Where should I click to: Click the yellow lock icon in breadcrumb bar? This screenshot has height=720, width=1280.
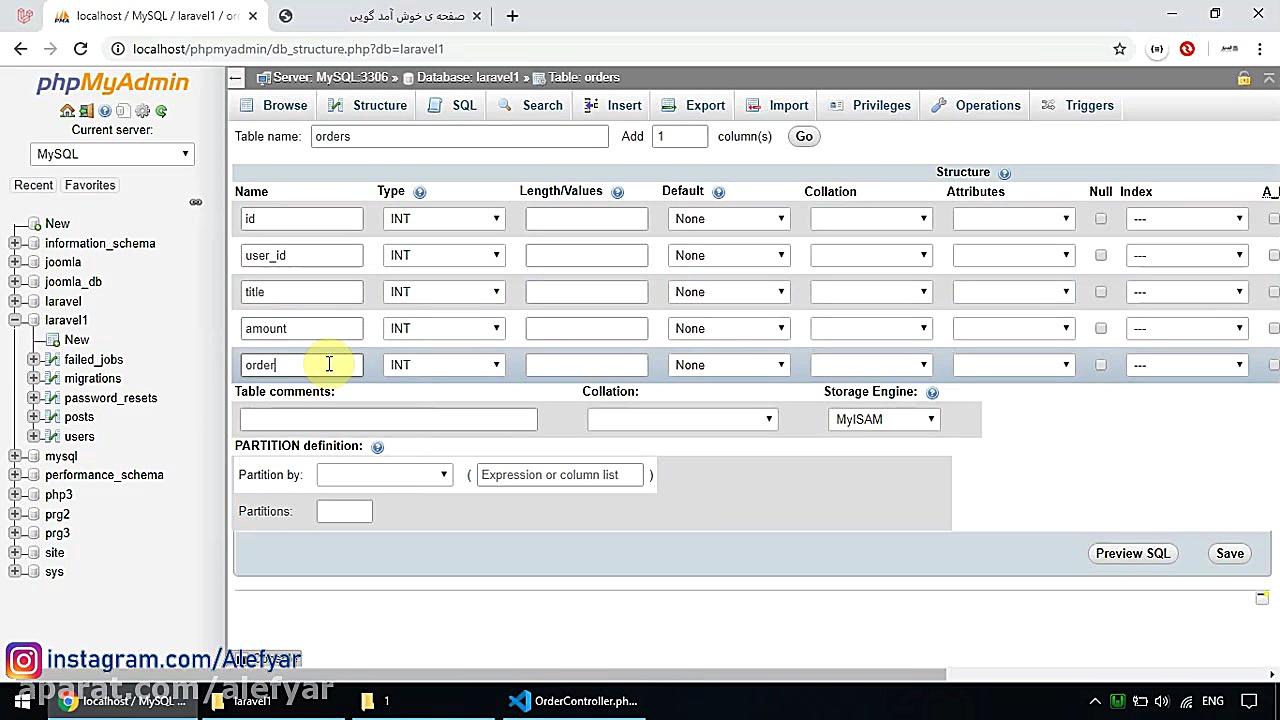tap(1244, 78)
